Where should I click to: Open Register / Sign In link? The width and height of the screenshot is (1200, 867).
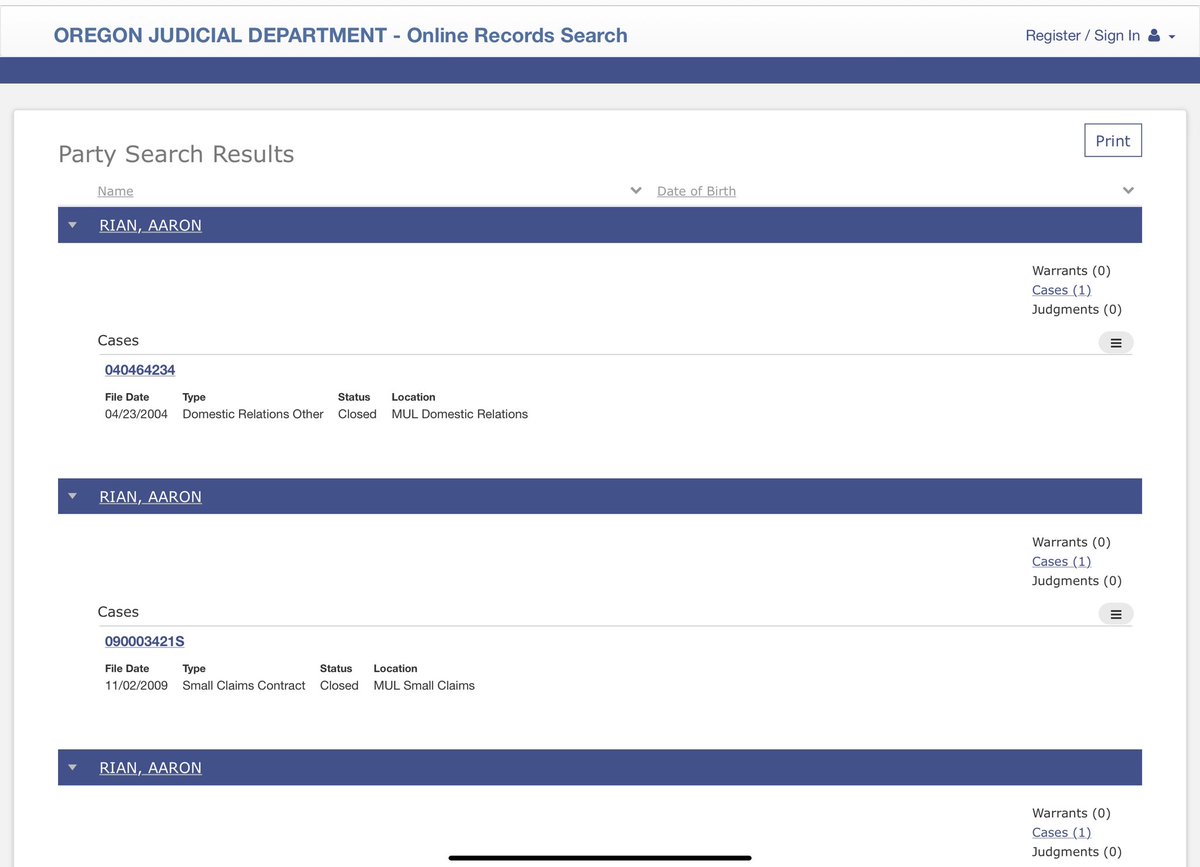pos(1082,35)
